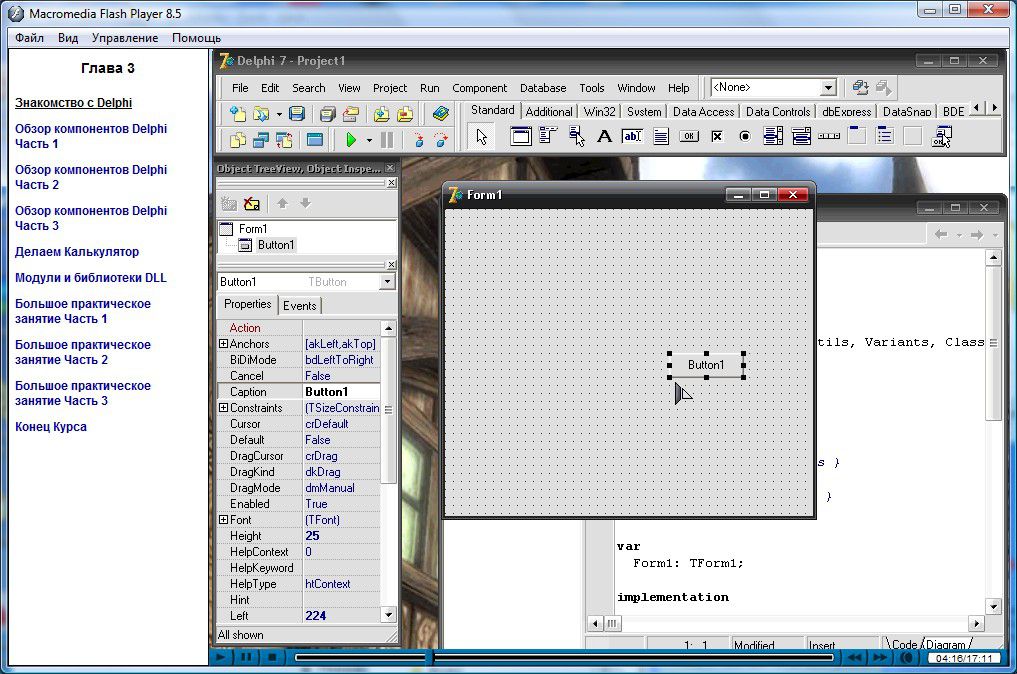Screen dimensions: 1017x674
Task: Open the desktop <None> combo box
Action: tap(773, 87)
